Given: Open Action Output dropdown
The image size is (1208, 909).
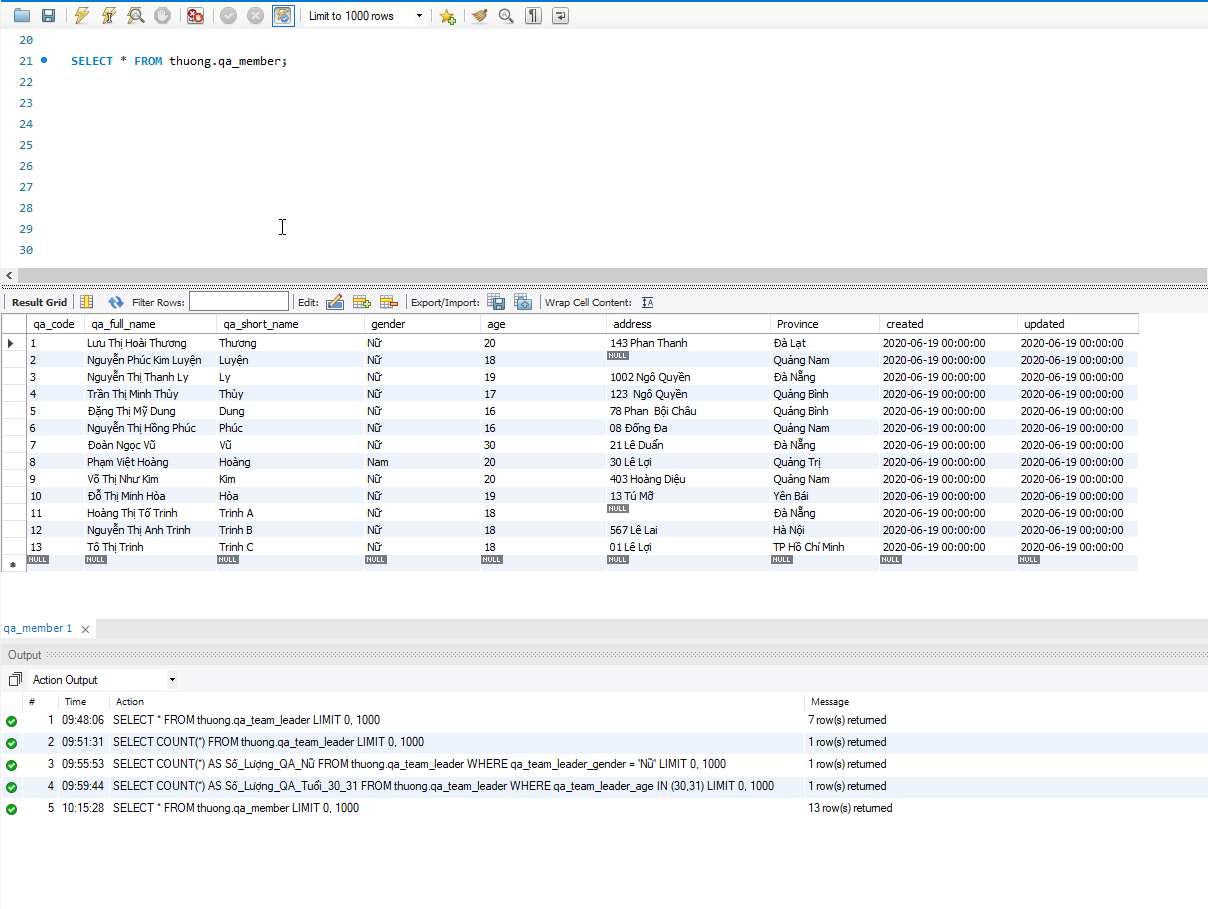Looking at the screenshot, I should point(172,680).
